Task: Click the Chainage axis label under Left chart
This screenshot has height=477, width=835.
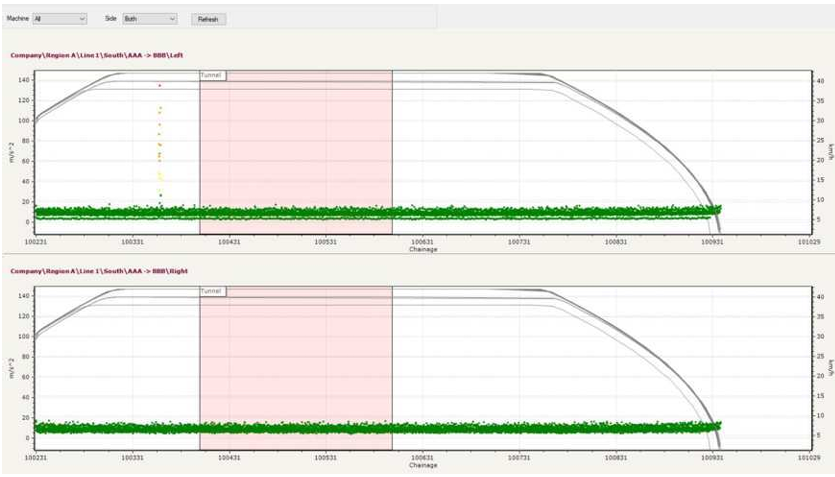Action: click(x=423, y=249)
